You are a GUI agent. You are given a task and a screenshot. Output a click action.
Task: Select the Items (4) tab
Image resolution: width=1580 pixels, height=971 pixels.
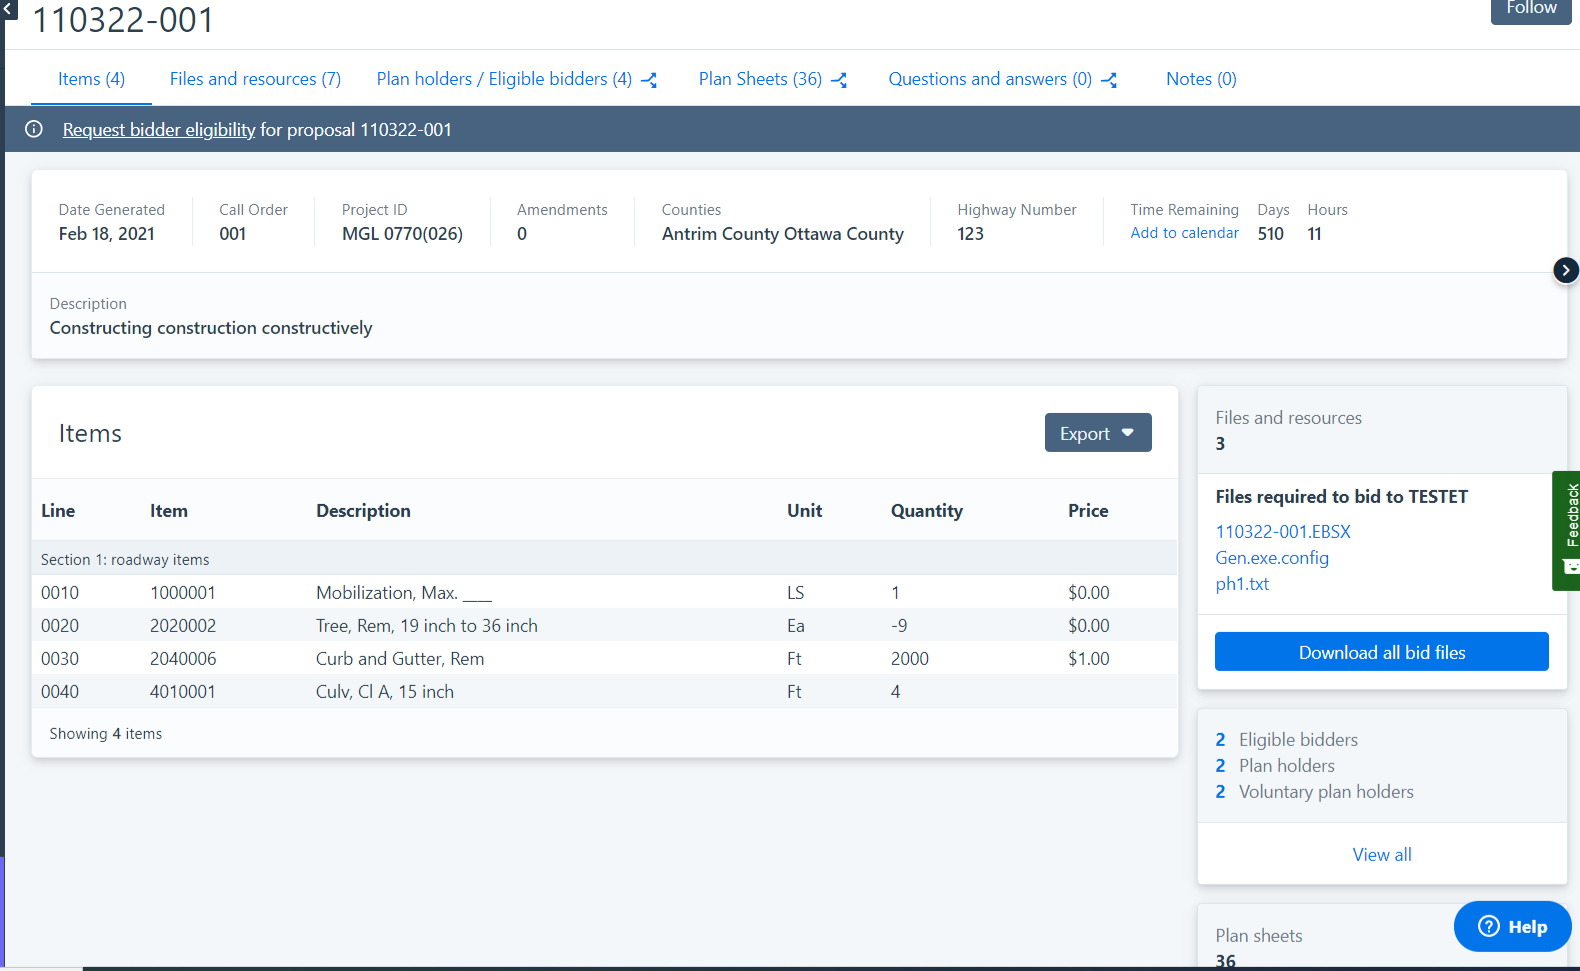tap(91, 79)
